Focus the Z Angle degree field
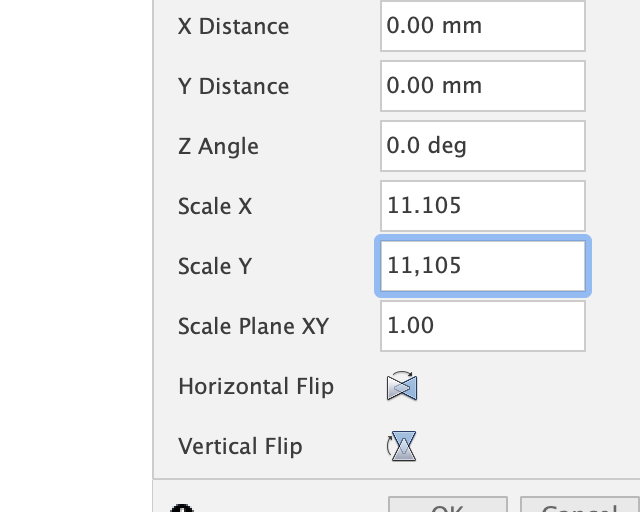 tap(482, 146)
